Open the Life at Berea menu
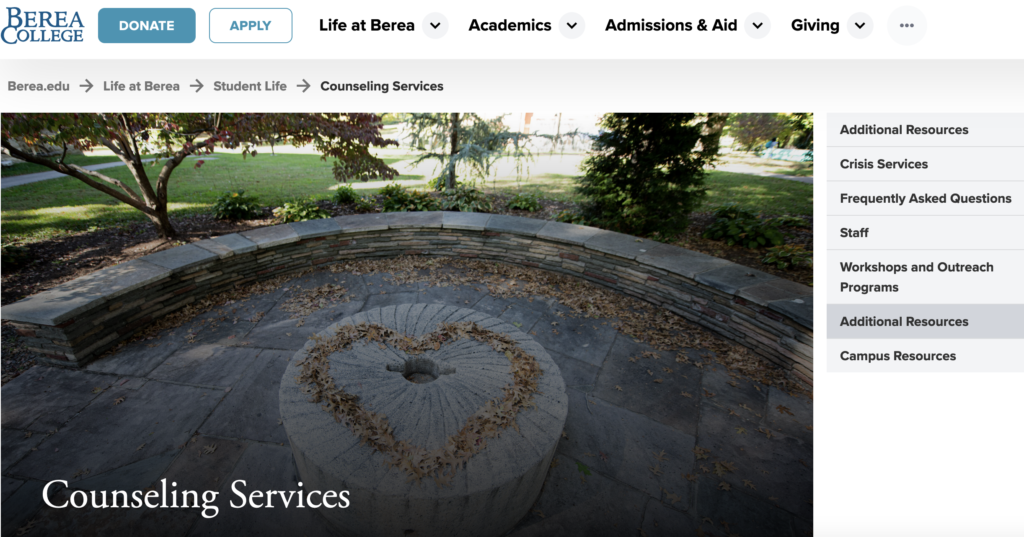Image resolution: width=1024 pixels, height=537 pixels. (366, 25)
